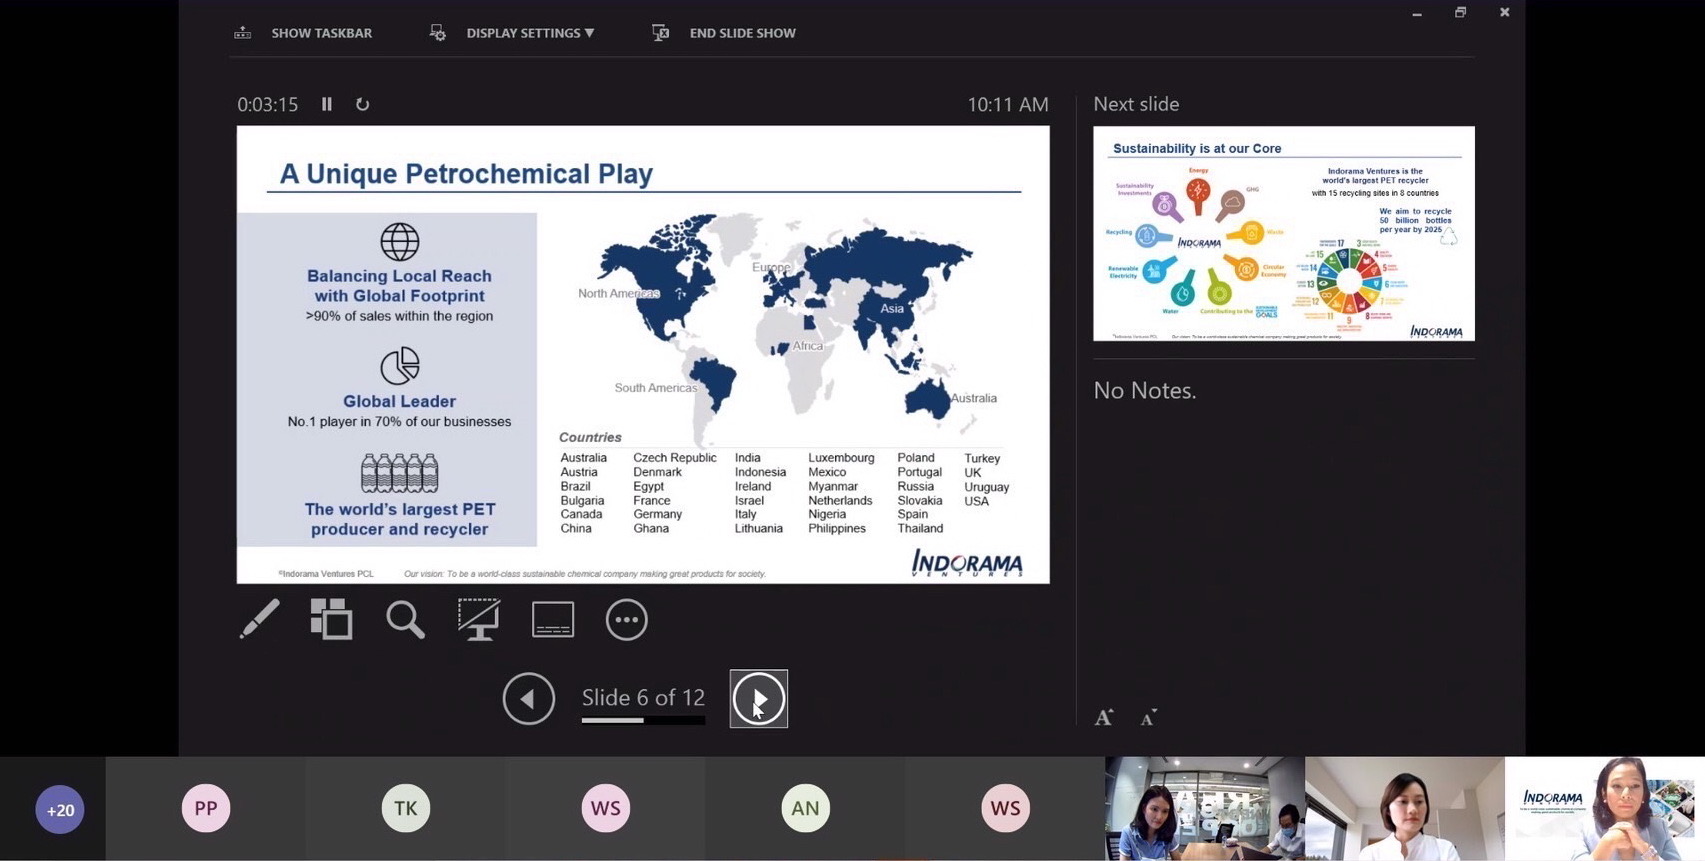
Task: Pause the presentation timer
Action: coord(327,104)
